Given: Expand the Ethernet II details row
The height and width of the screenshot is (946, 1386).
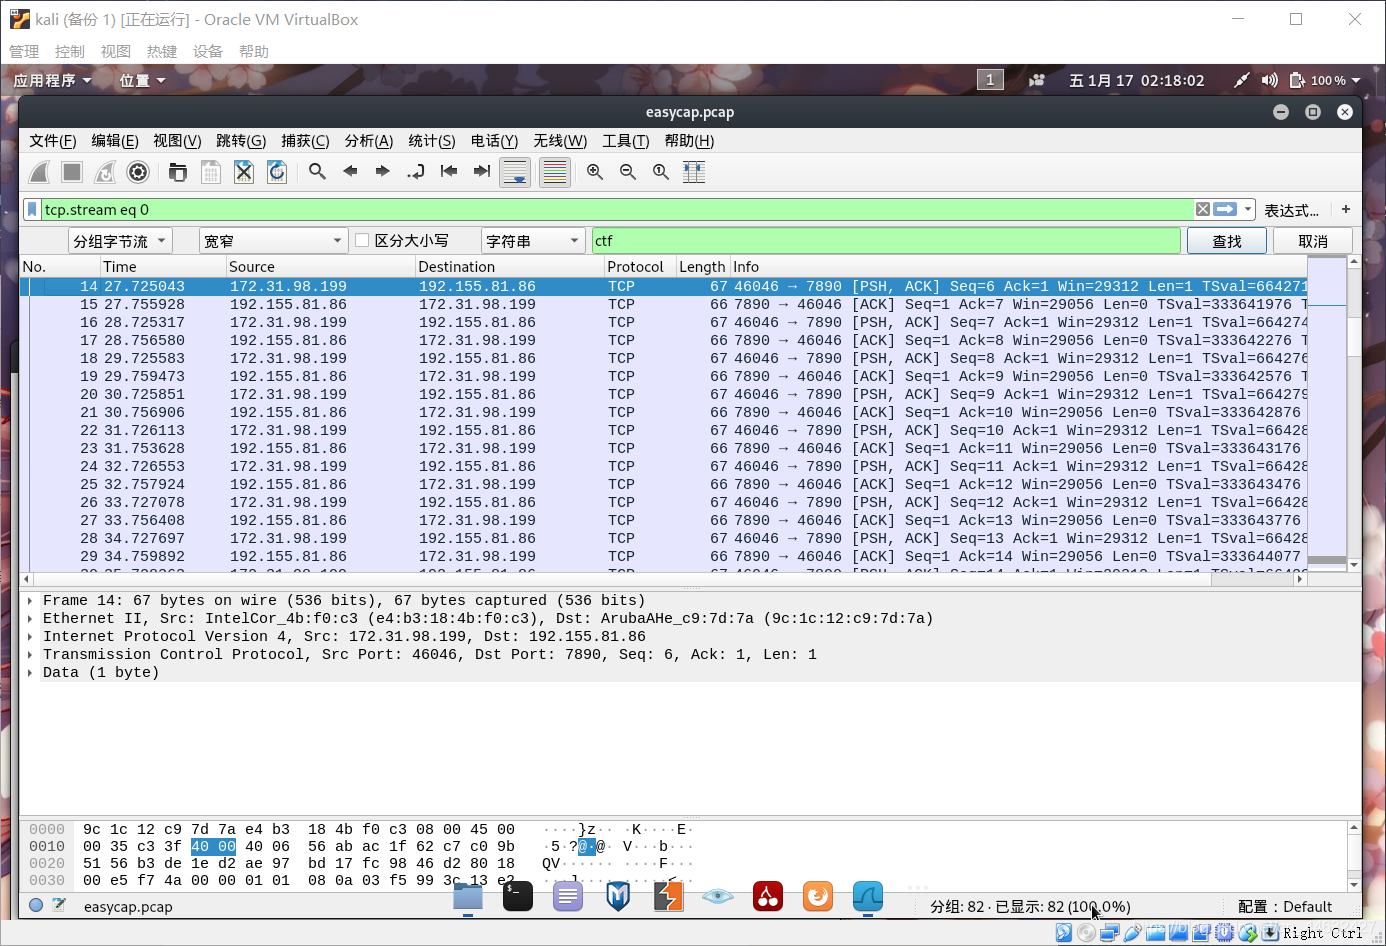Looking at the screenshot, I should [30, 619].
